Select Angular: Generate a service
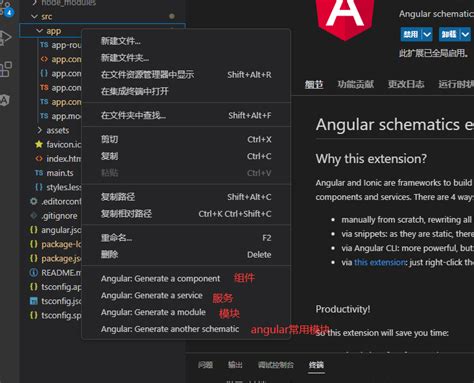474x383 pixels. (186, 295)
